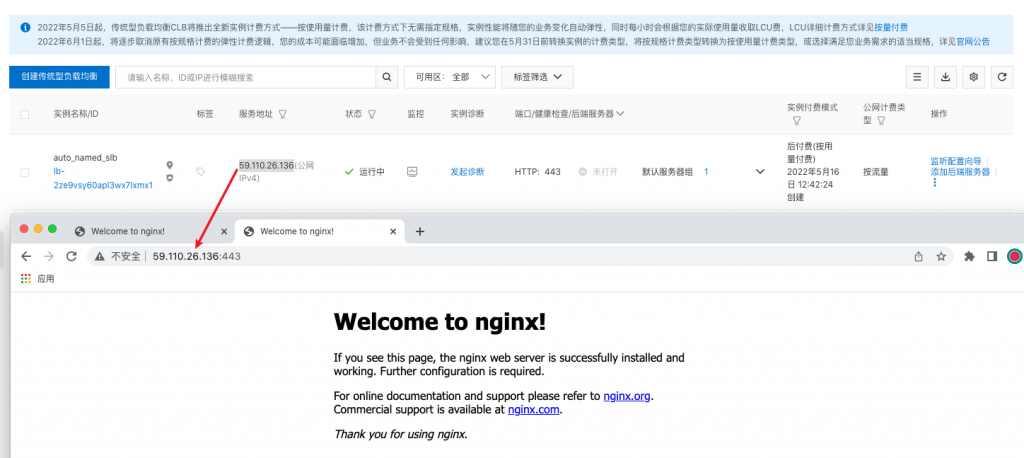Click the browser forward arrow
This screenshot has height=458, width=1024.
49,257
